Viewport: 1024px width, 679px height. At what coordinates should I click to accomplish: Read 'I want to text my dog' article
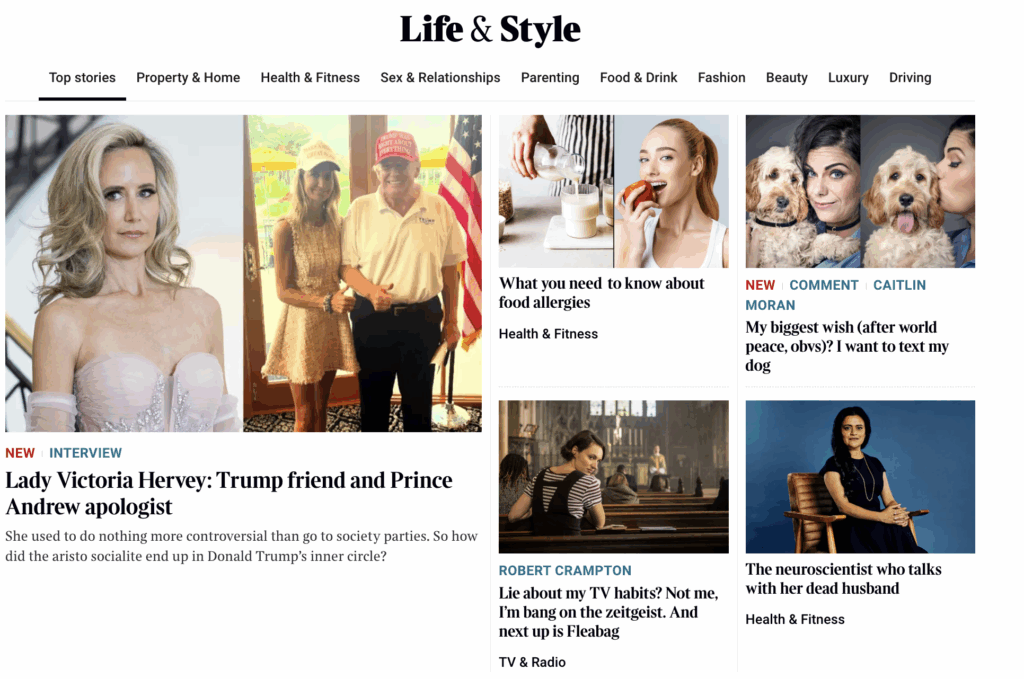click(847, 346)
